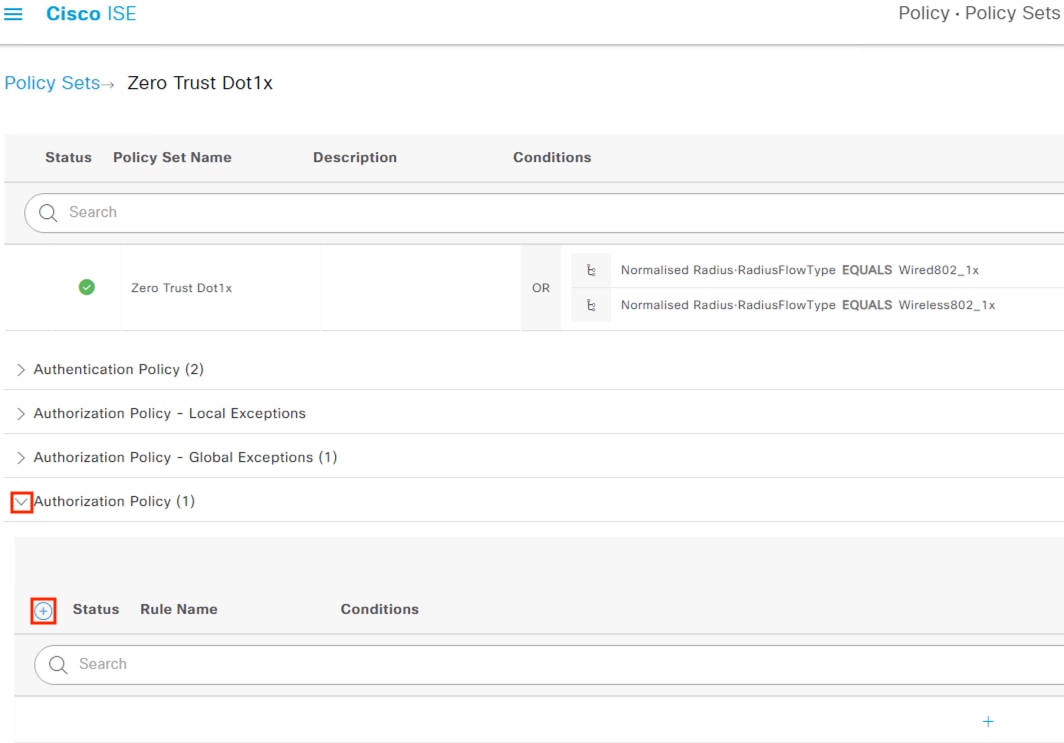Click the Description column header

(x=355, y=157)
